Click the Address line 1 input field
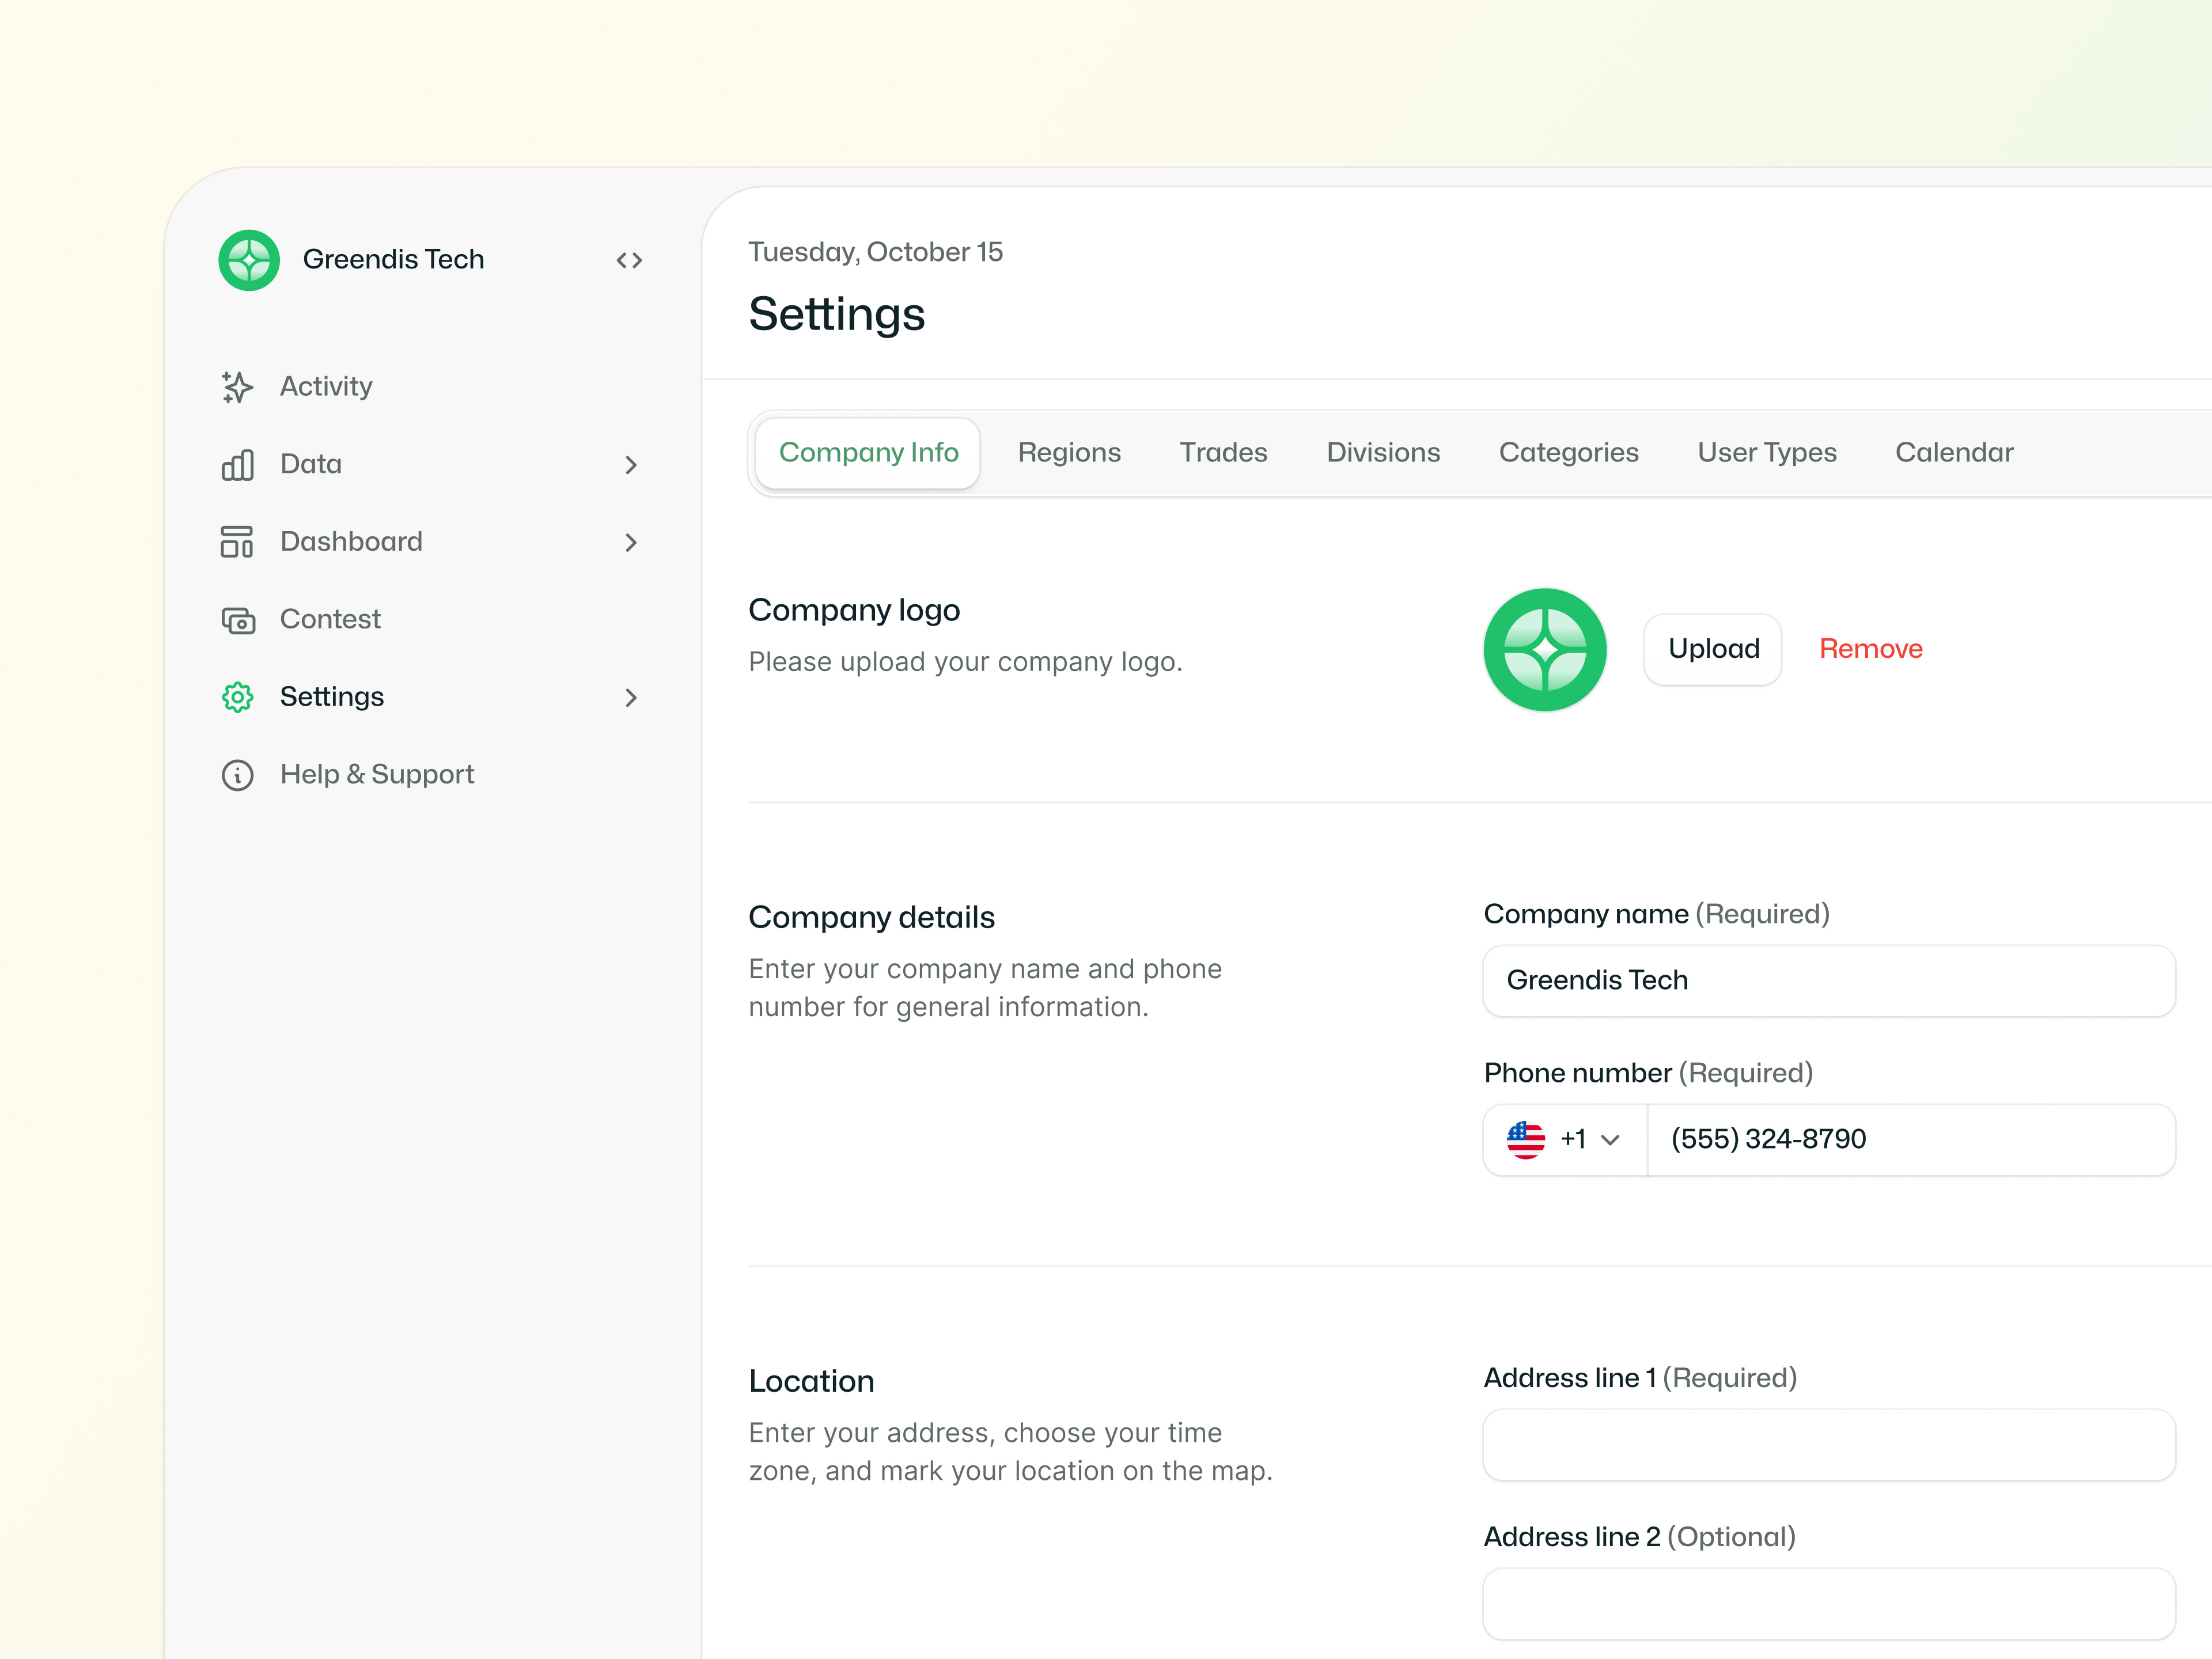The width and height of the screenshot is (2212, 1659). pos(1828,1444)
